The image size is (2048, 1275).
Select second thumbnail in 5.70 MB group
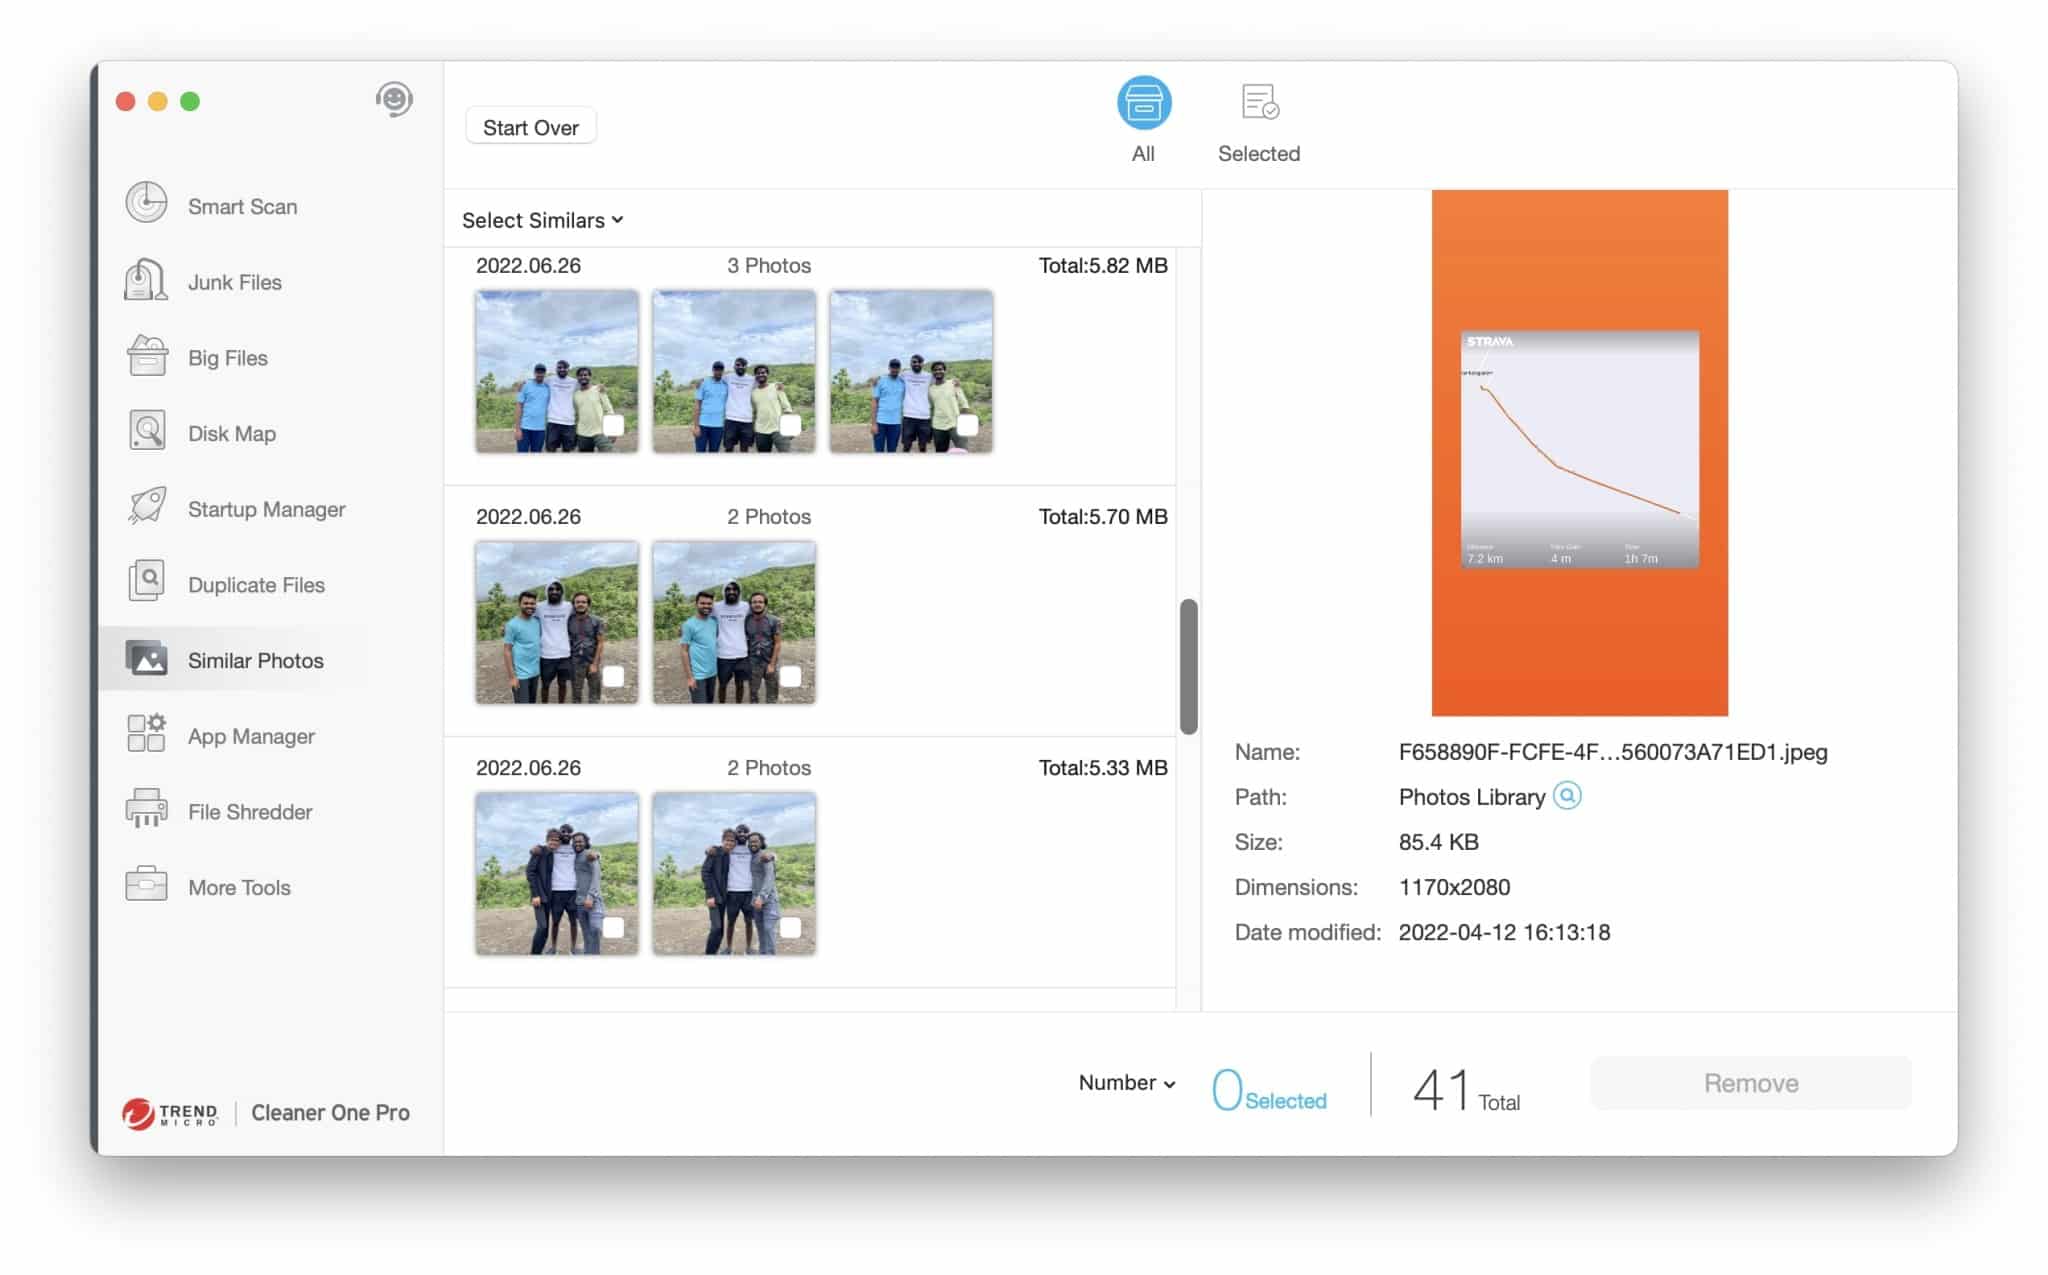[734, 622]
